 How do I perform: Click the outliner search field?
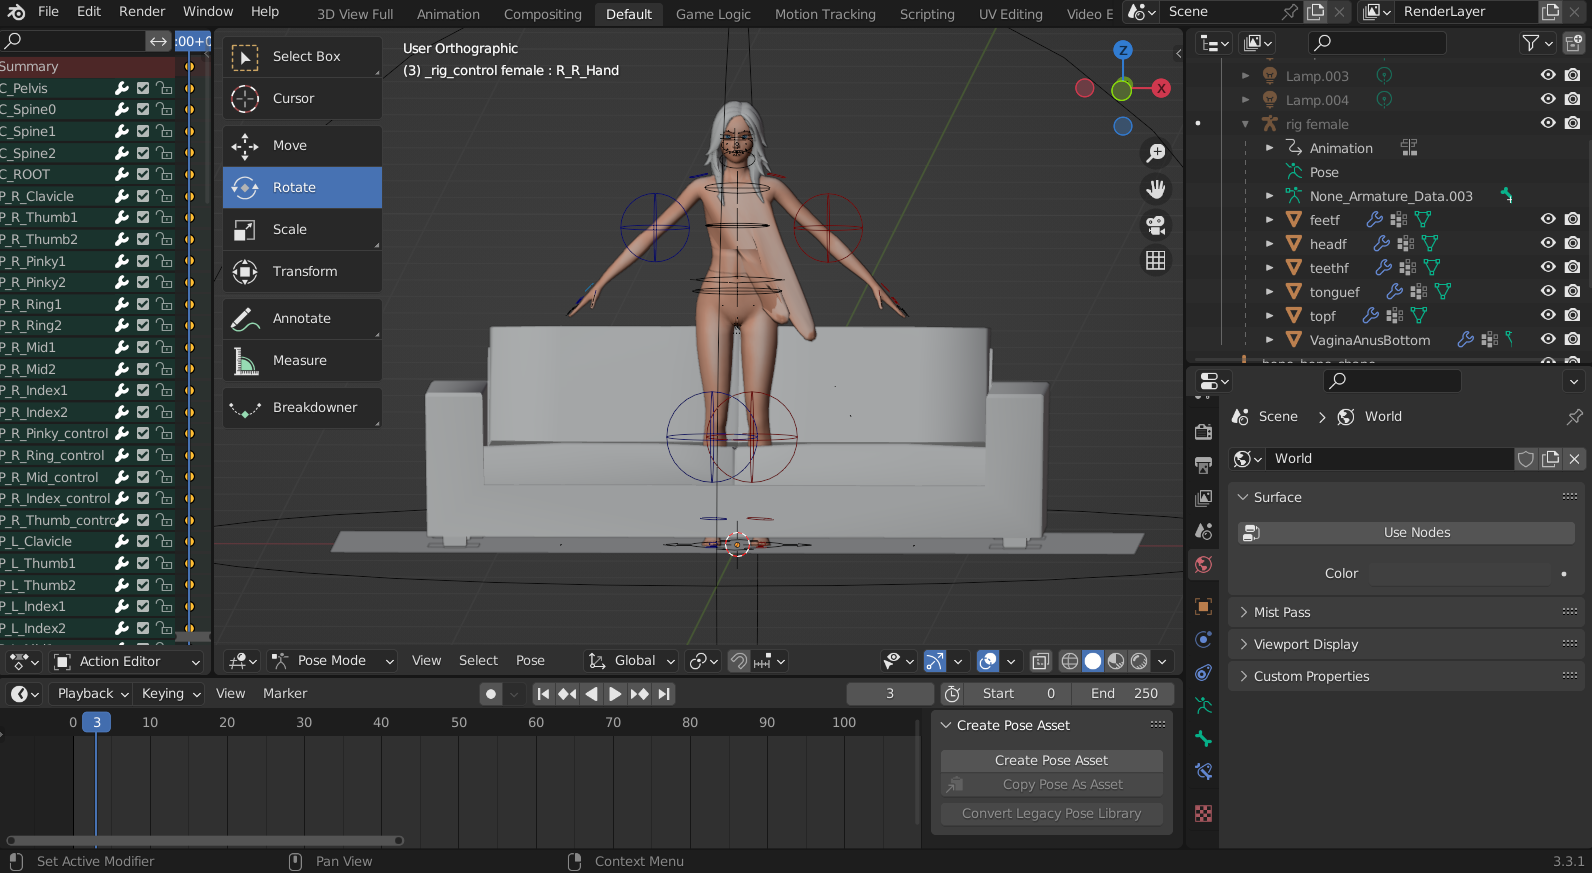1377,43
